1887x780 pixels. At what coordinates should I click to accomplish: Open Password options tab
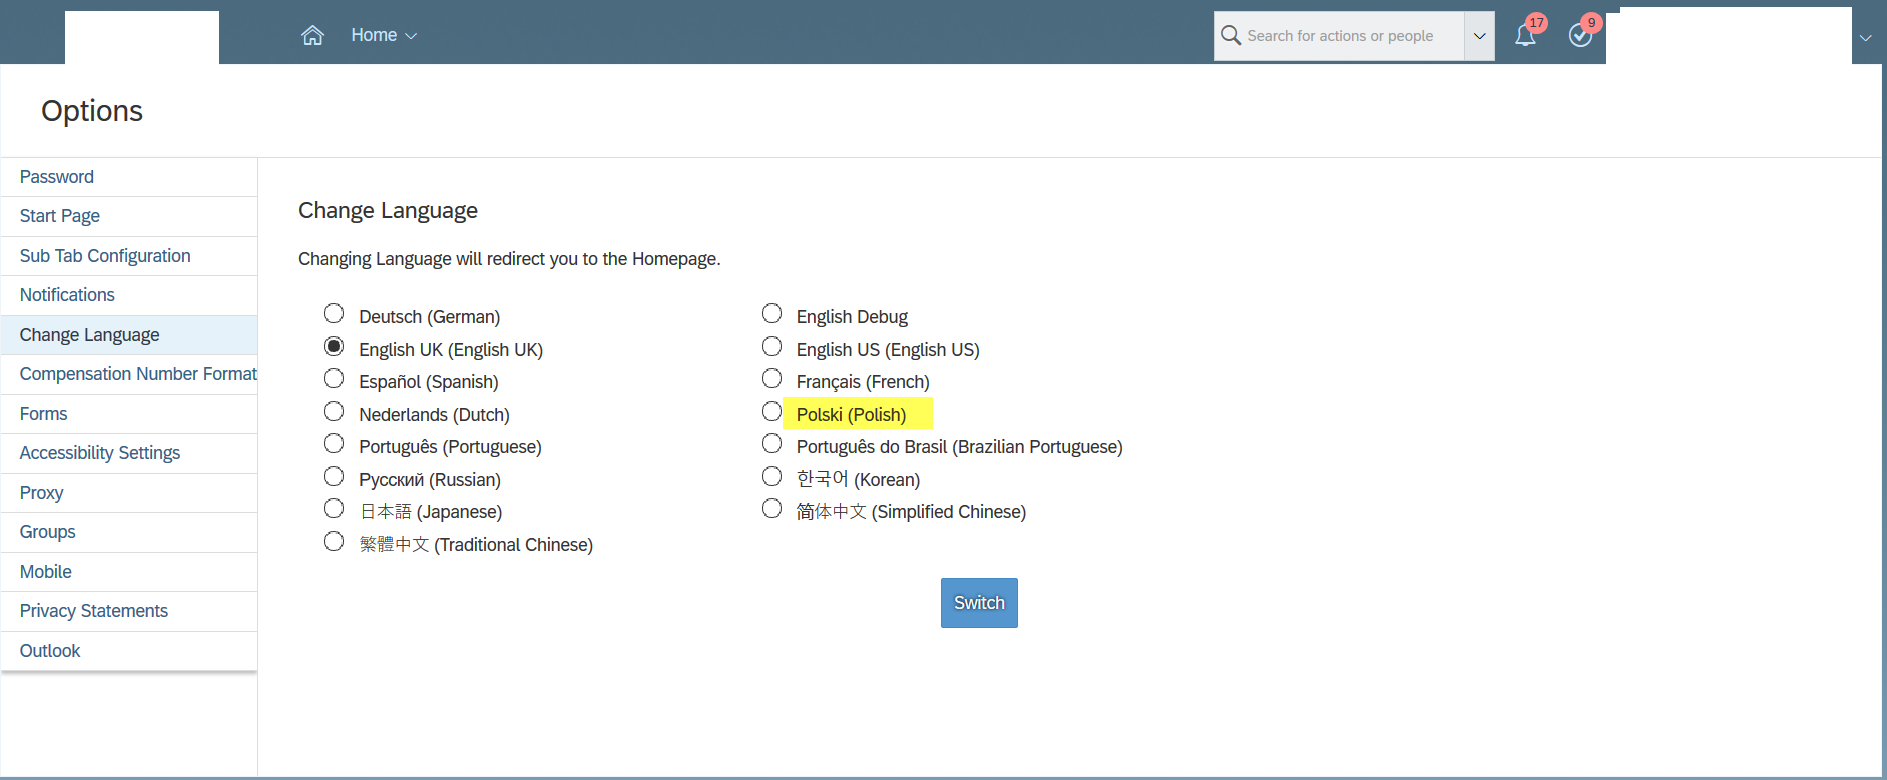tap(129, 177)
